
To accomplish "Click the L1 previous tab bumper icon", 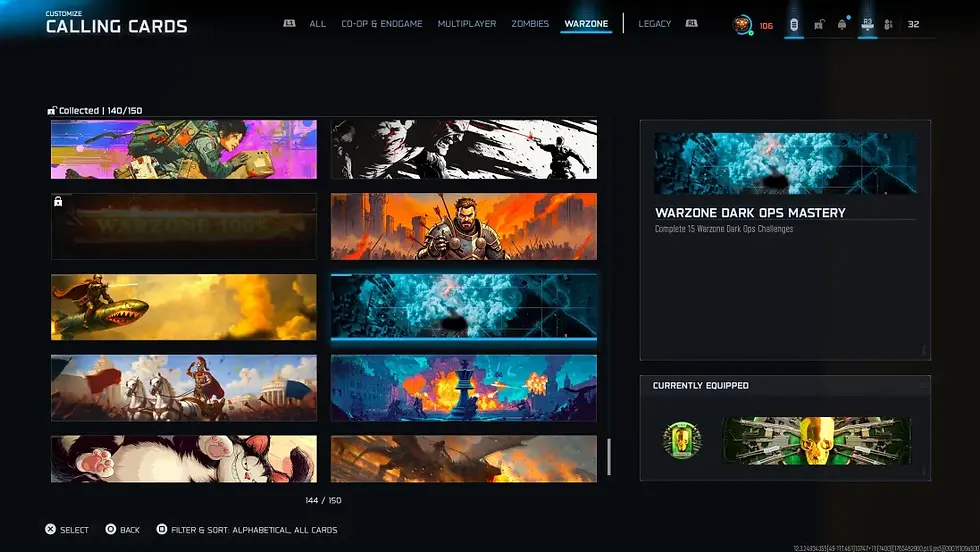I will pyautogui.click(x=289, y=23).
